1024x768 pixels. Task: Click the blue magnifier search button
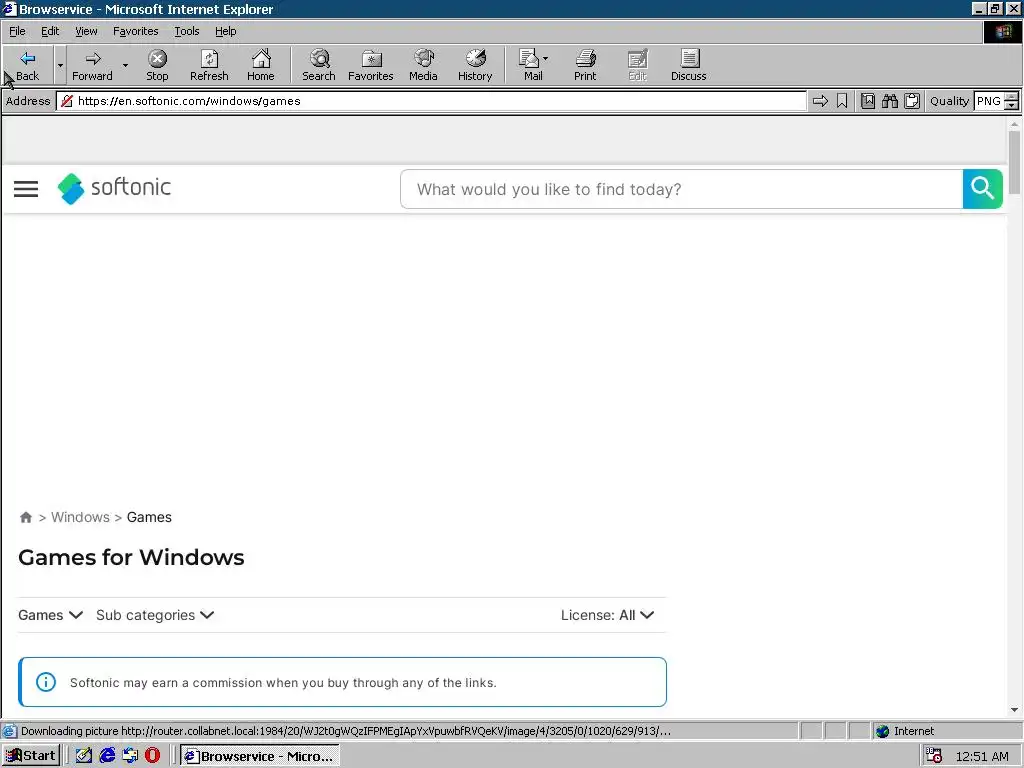(982, 189)
